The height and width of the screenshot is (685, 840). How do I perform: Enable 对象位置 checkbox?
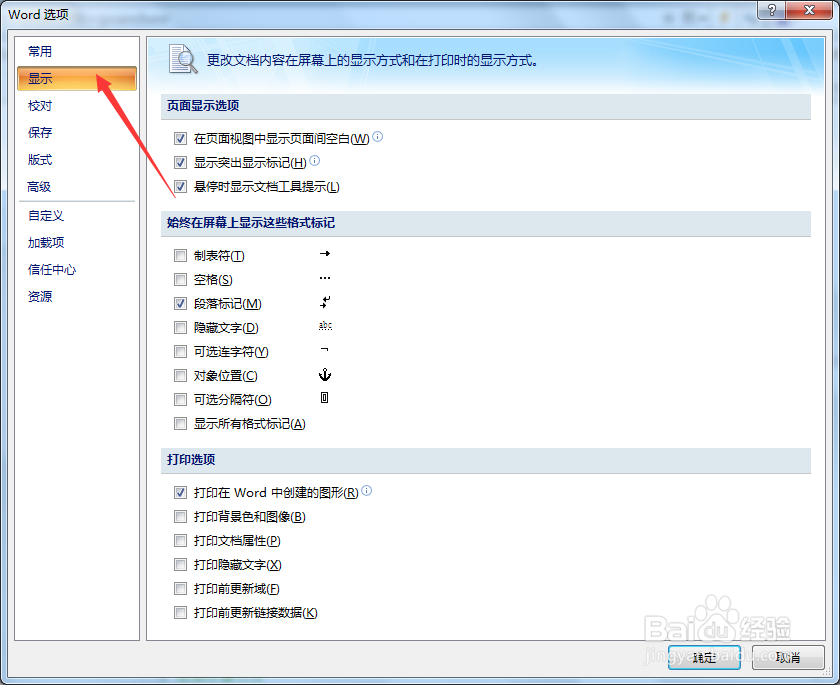pyautogui.click(x=181, y=375)
